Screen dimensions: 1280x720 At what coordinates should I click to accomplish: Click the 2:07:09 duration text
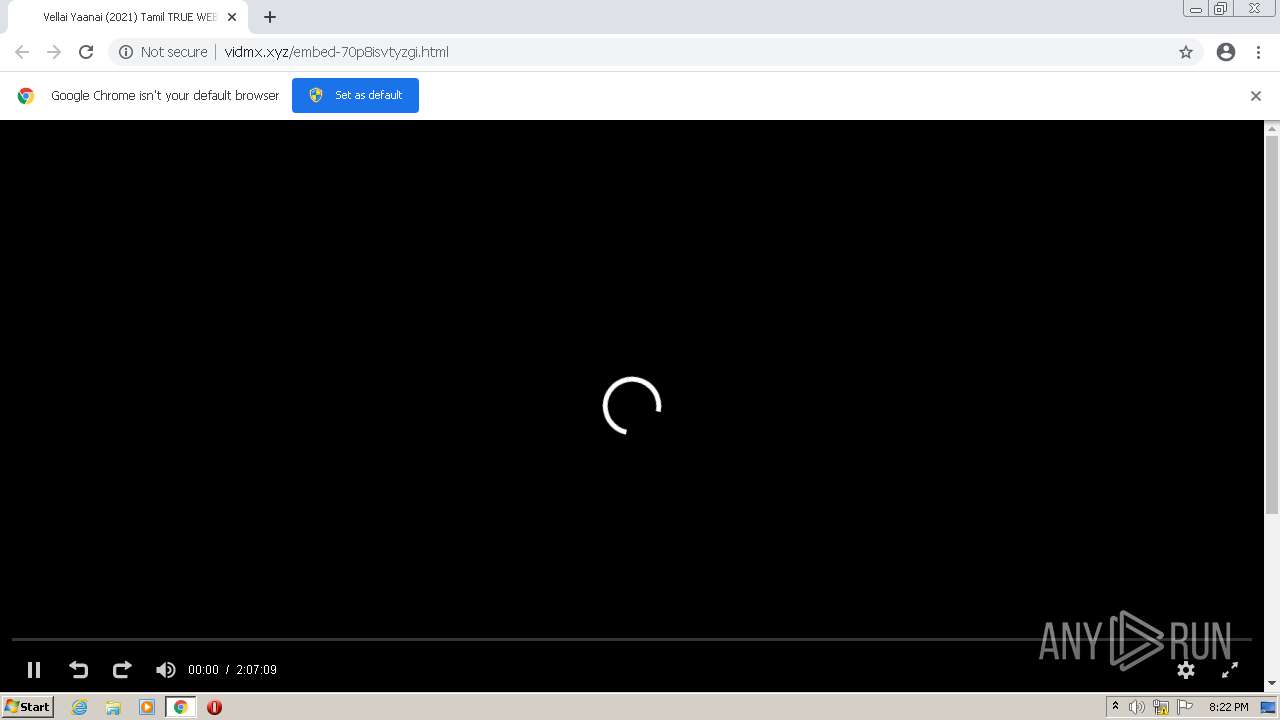click(257, 670)
